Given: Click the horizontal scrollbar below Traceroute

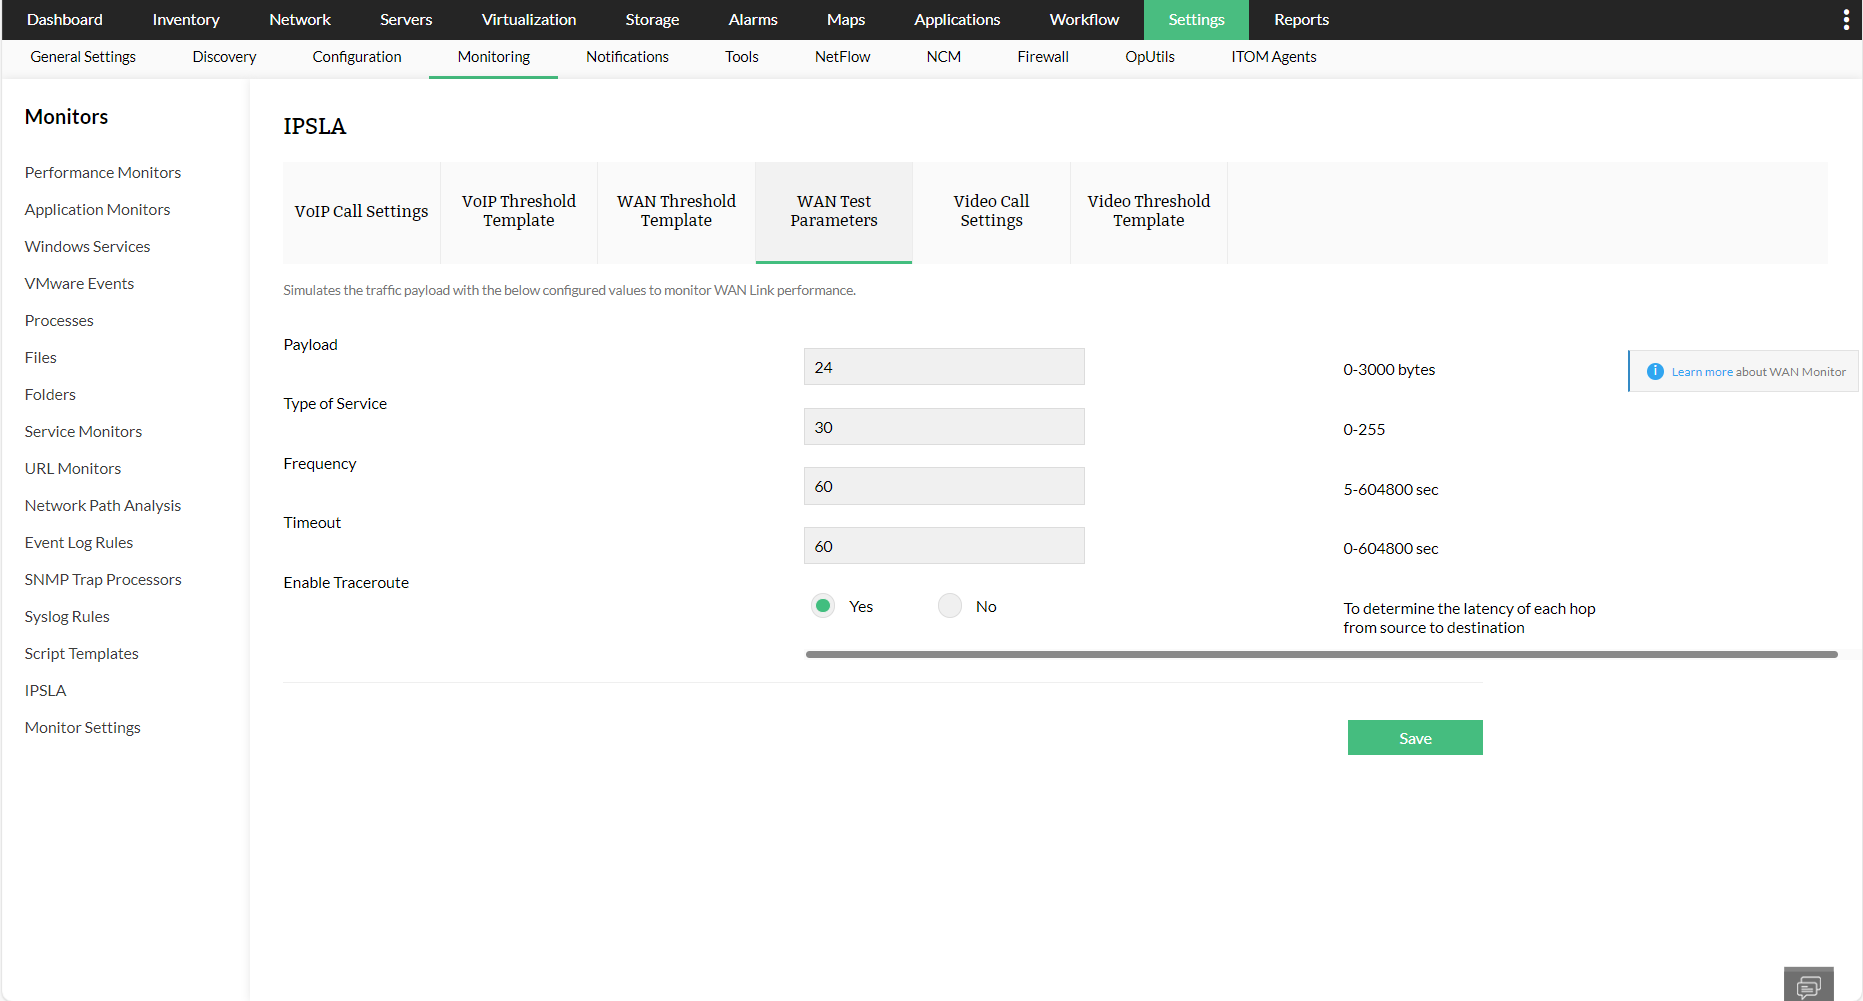Looking at the screenshot, I should (x=1320, y=654).
